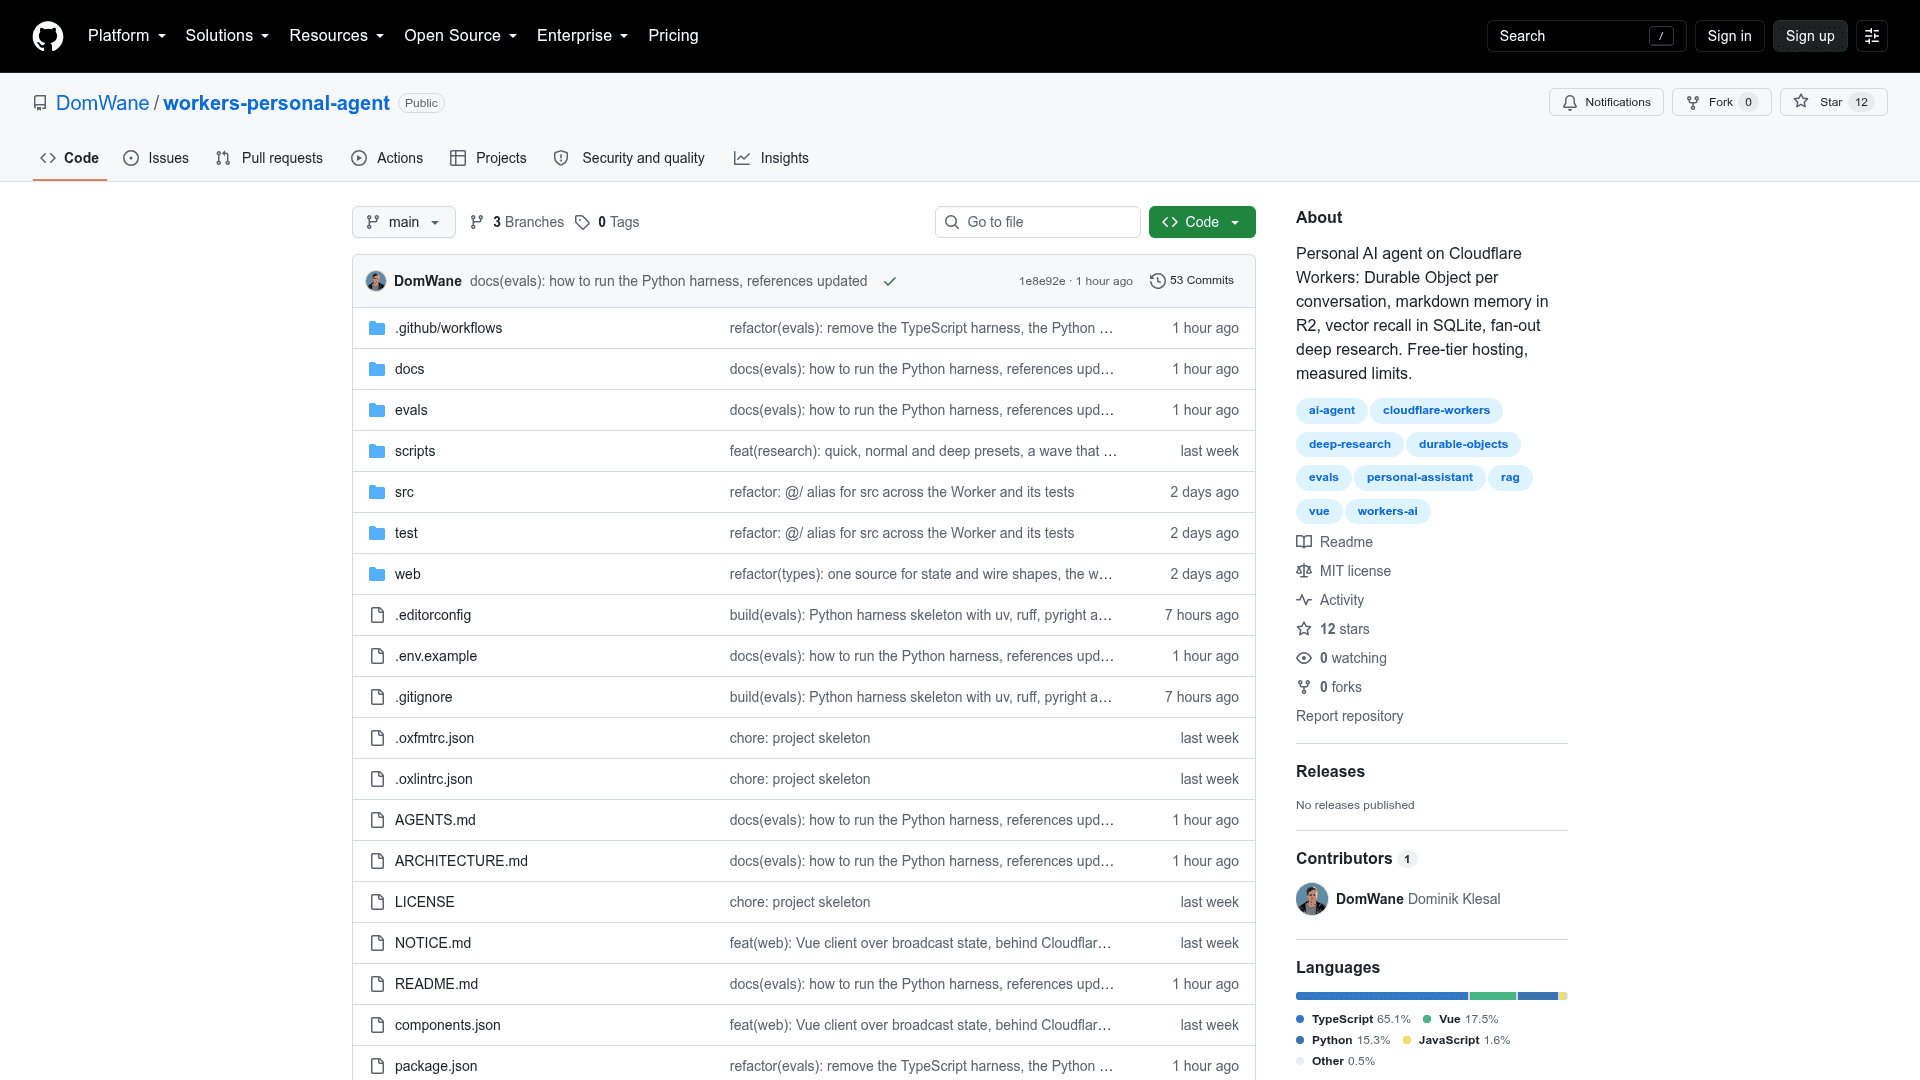Click the header Search box
The width and height of the screenshot is (1920, 1080).
(x=1586, y=36)
